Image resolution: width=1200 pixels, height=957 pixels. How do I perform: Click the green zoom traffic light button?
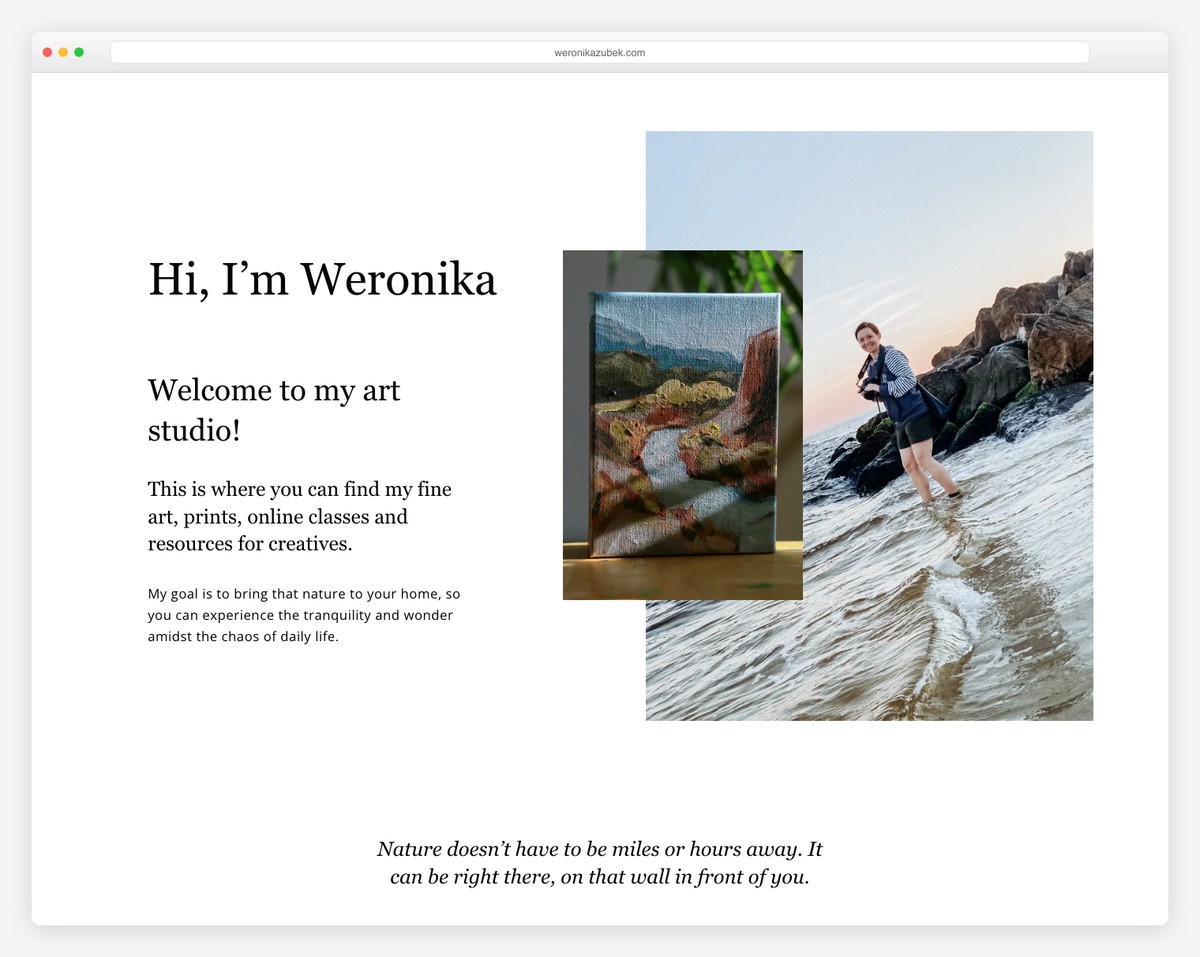coord(78,51)
